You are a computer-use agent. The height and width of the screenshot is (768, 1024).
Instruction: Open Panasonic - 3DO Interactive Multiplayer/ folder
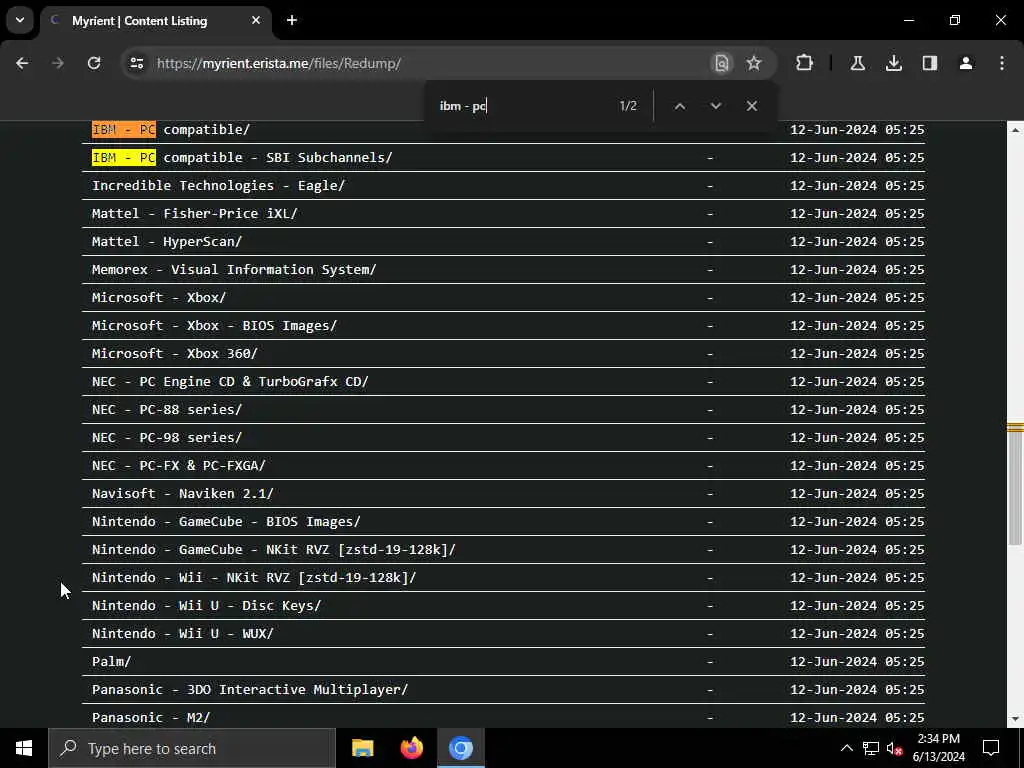[249, 690]
